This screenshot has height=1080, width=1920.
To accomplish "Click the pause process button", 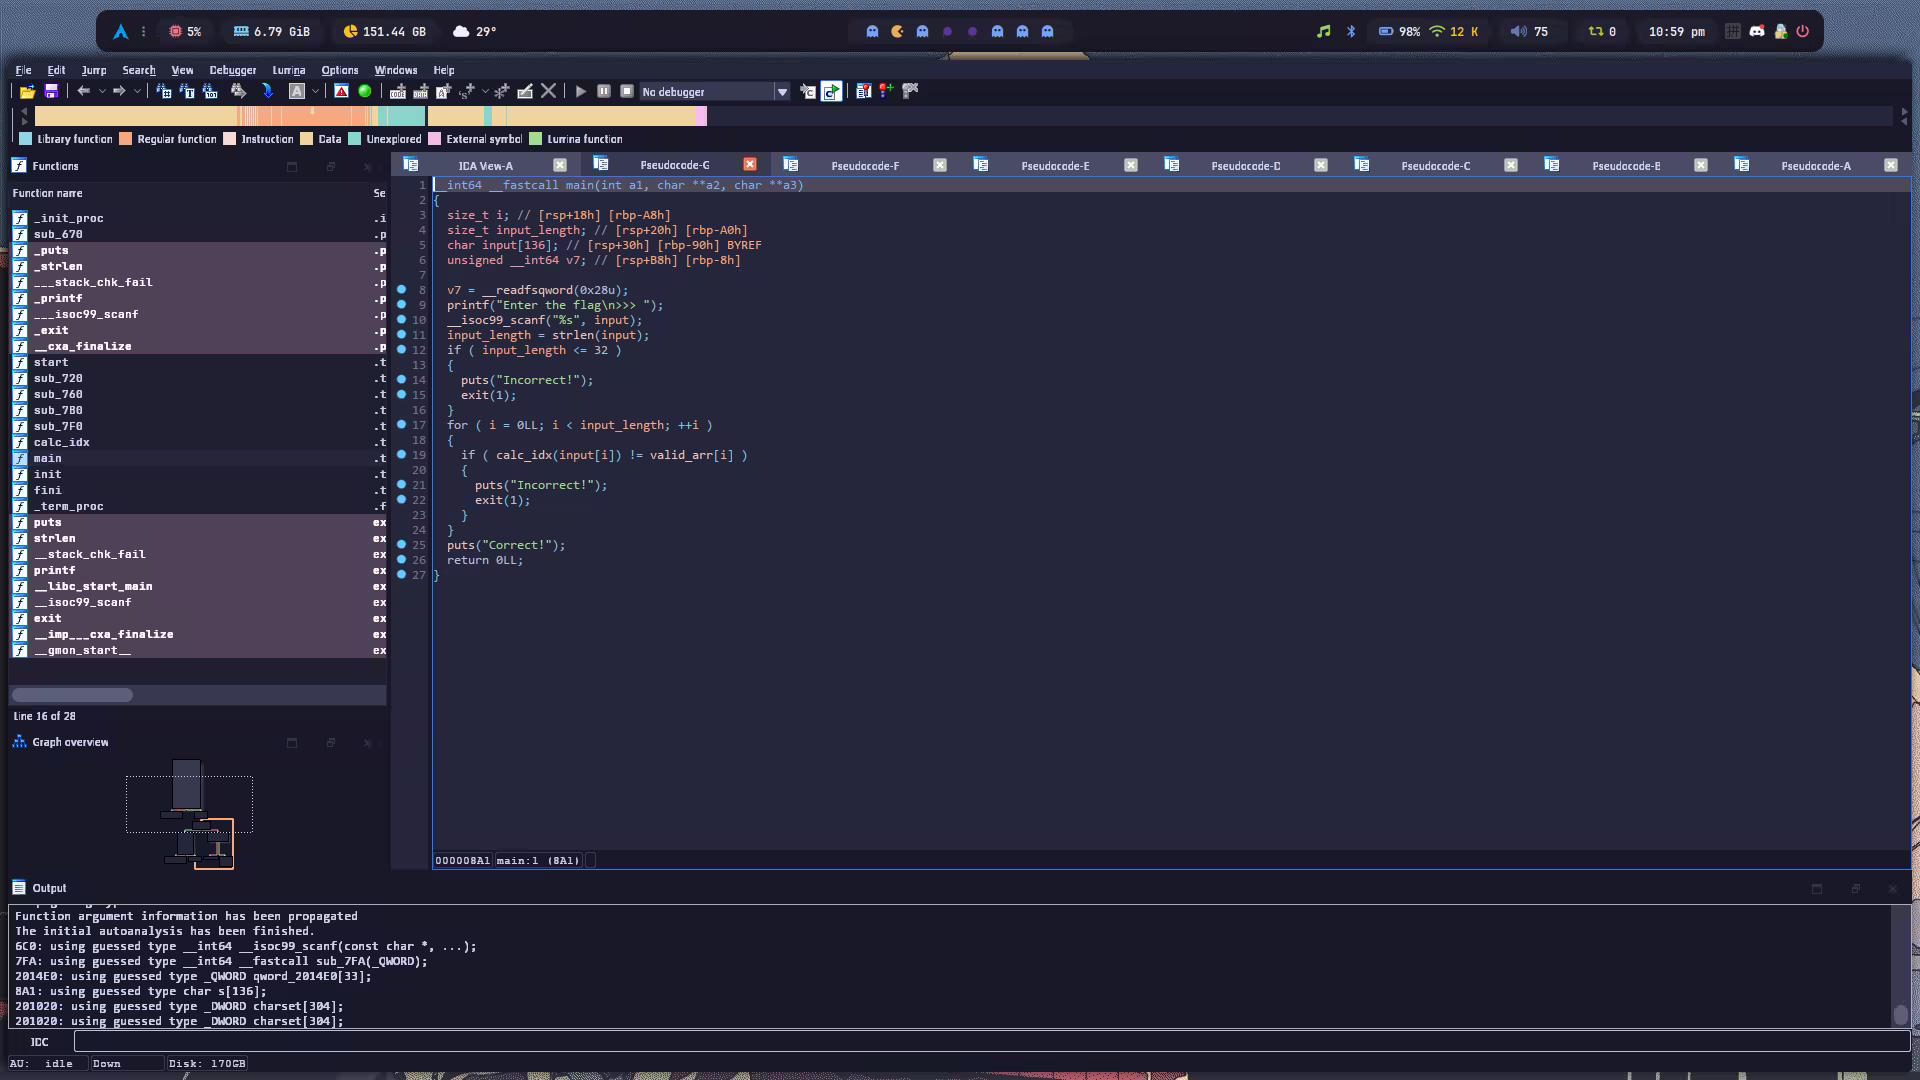I will click(604, 91).
